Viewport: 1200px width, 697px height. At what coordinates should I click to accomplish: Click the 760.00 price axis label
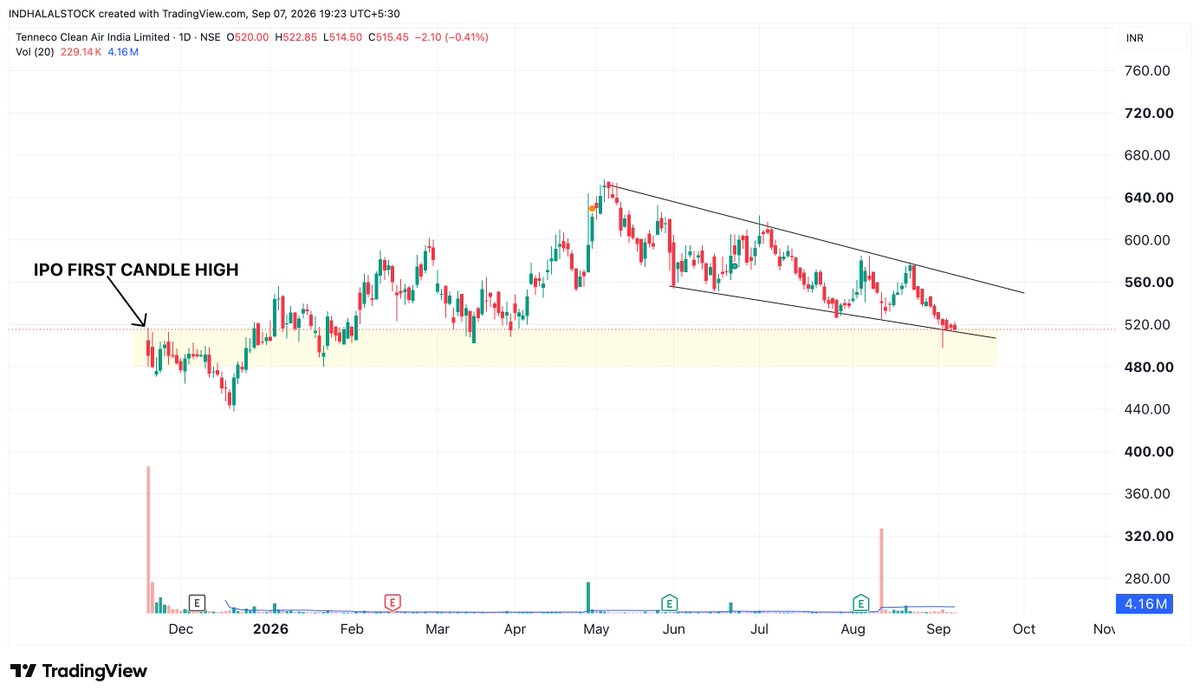coord(1147,71)
